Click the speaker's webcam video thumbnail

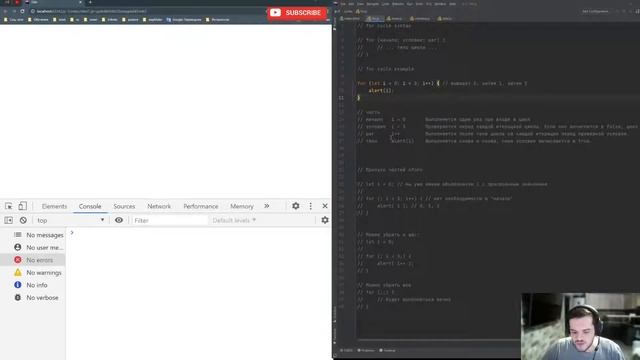coord(580,327)
